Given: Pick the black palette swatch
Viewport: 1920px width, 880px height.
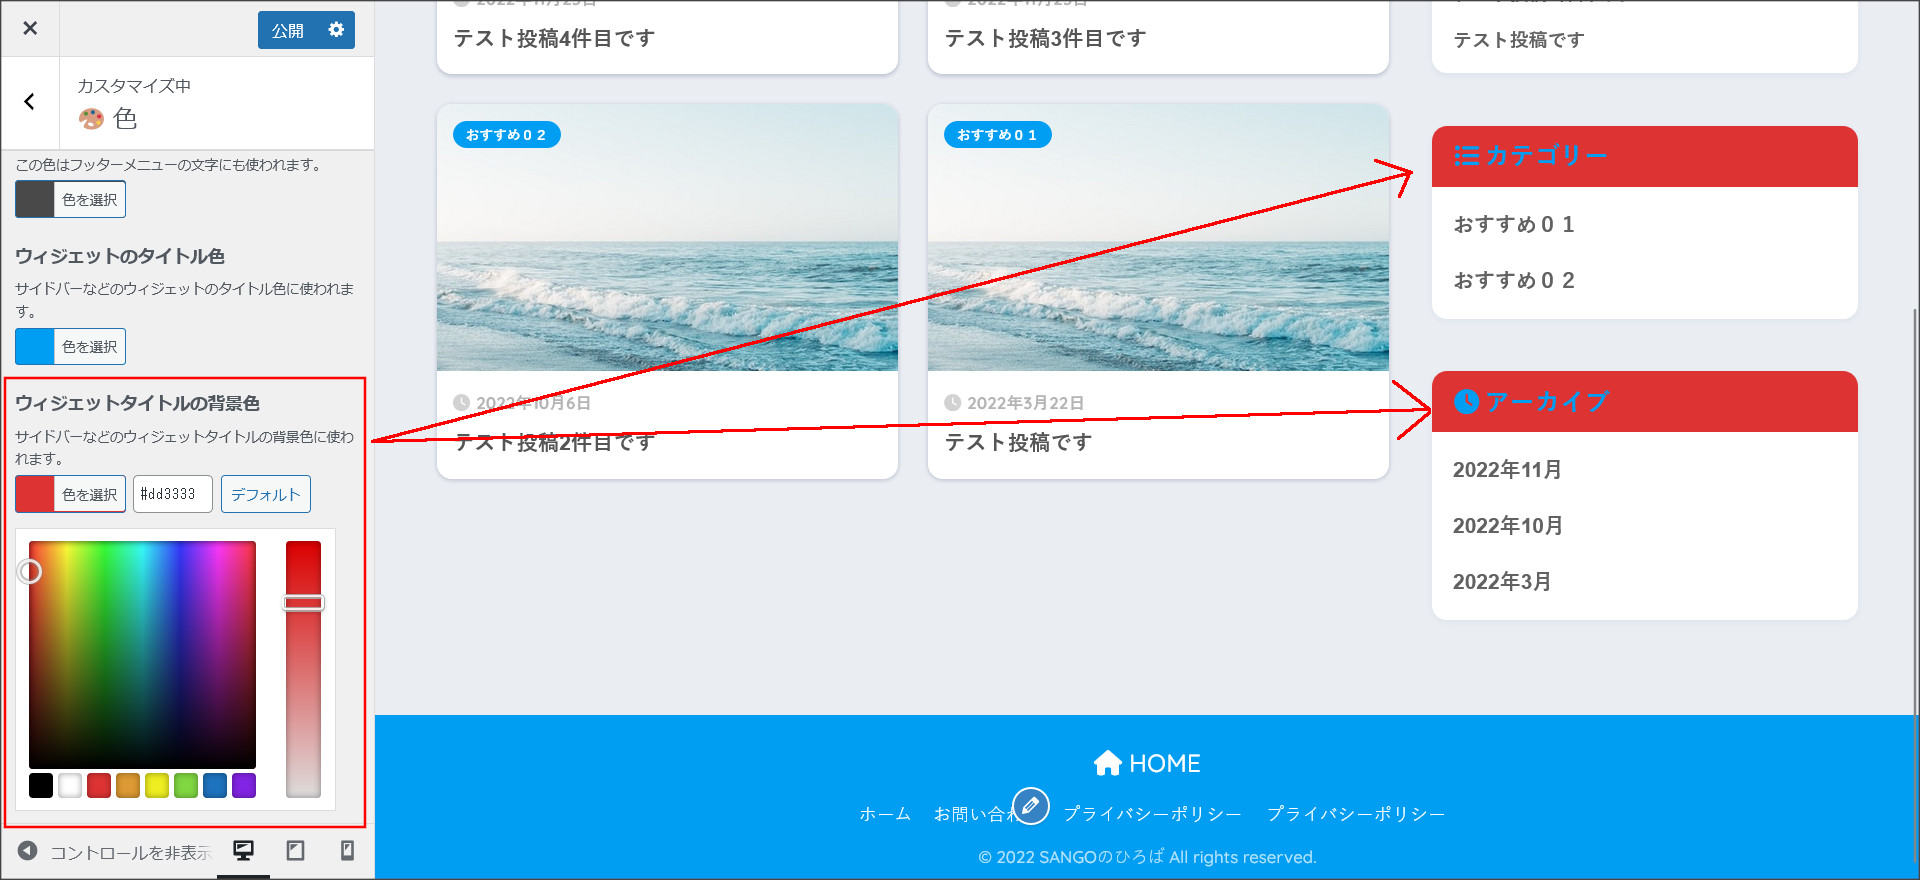Looking at the screenshot, I should click(x=41, y=786).
